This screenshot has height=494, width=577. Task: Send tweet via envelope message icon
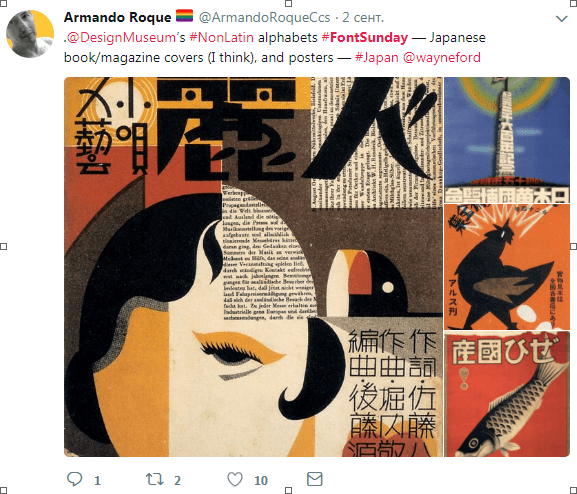click(315, 479)
